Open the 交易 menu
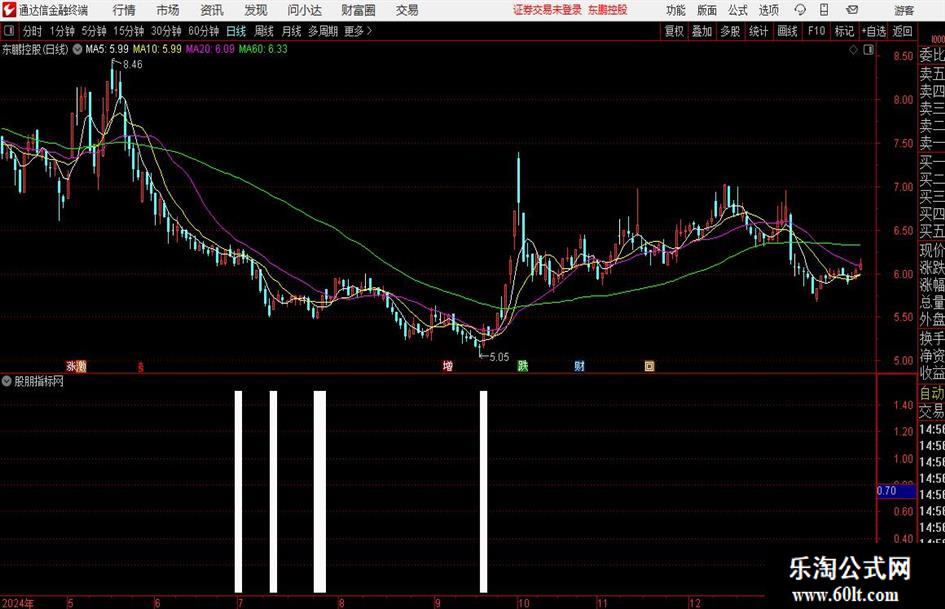Viewport: 945px width, 609px height. 407,10
